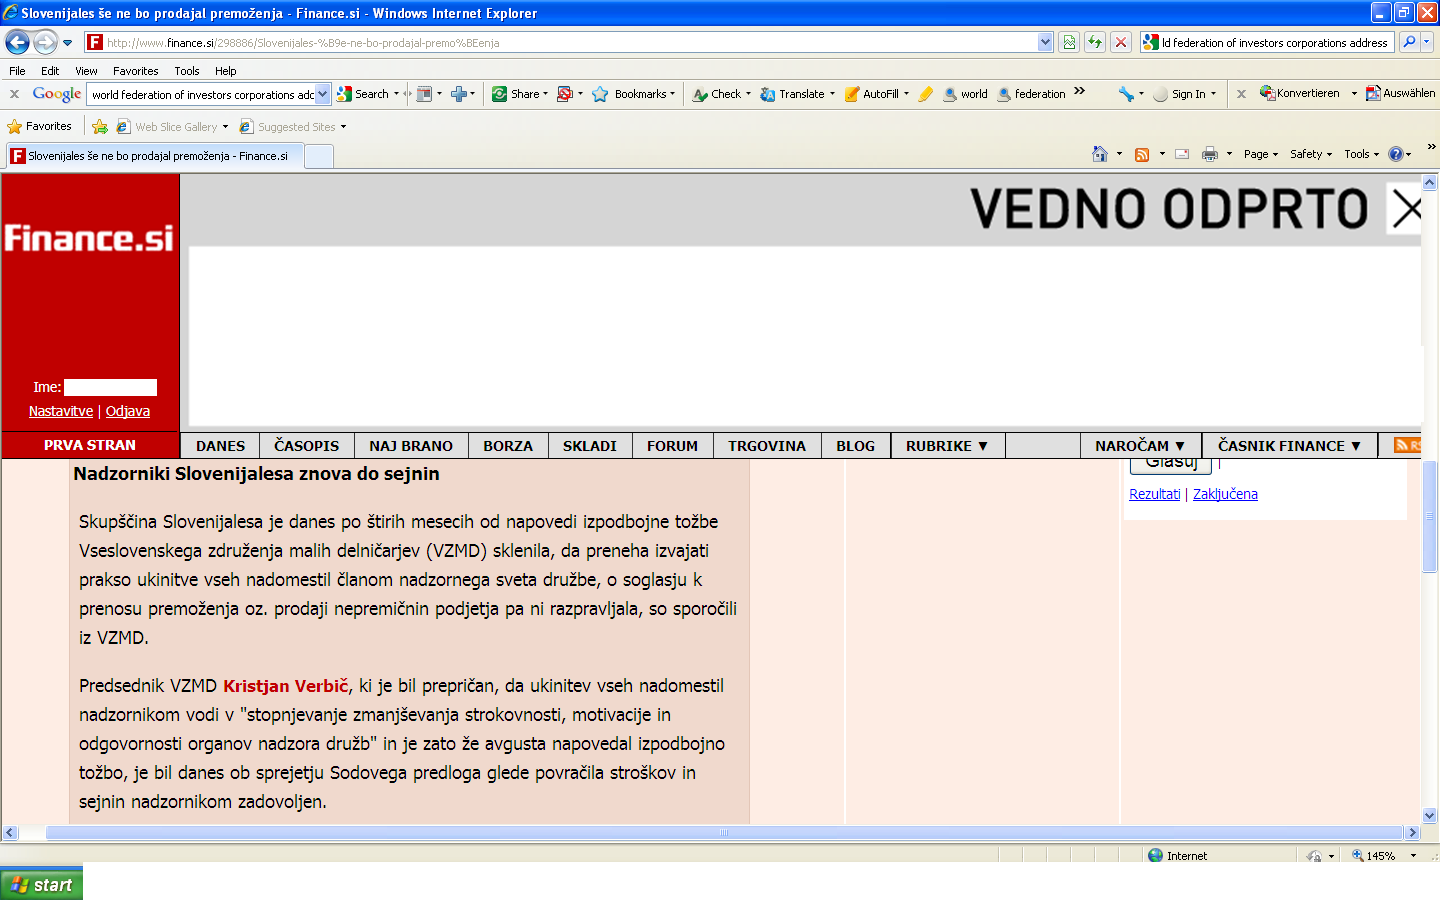Open the ČASNIK FINANCE dropdown
Viewport: 1440px width, 900px height.
tap(1288, 446)
